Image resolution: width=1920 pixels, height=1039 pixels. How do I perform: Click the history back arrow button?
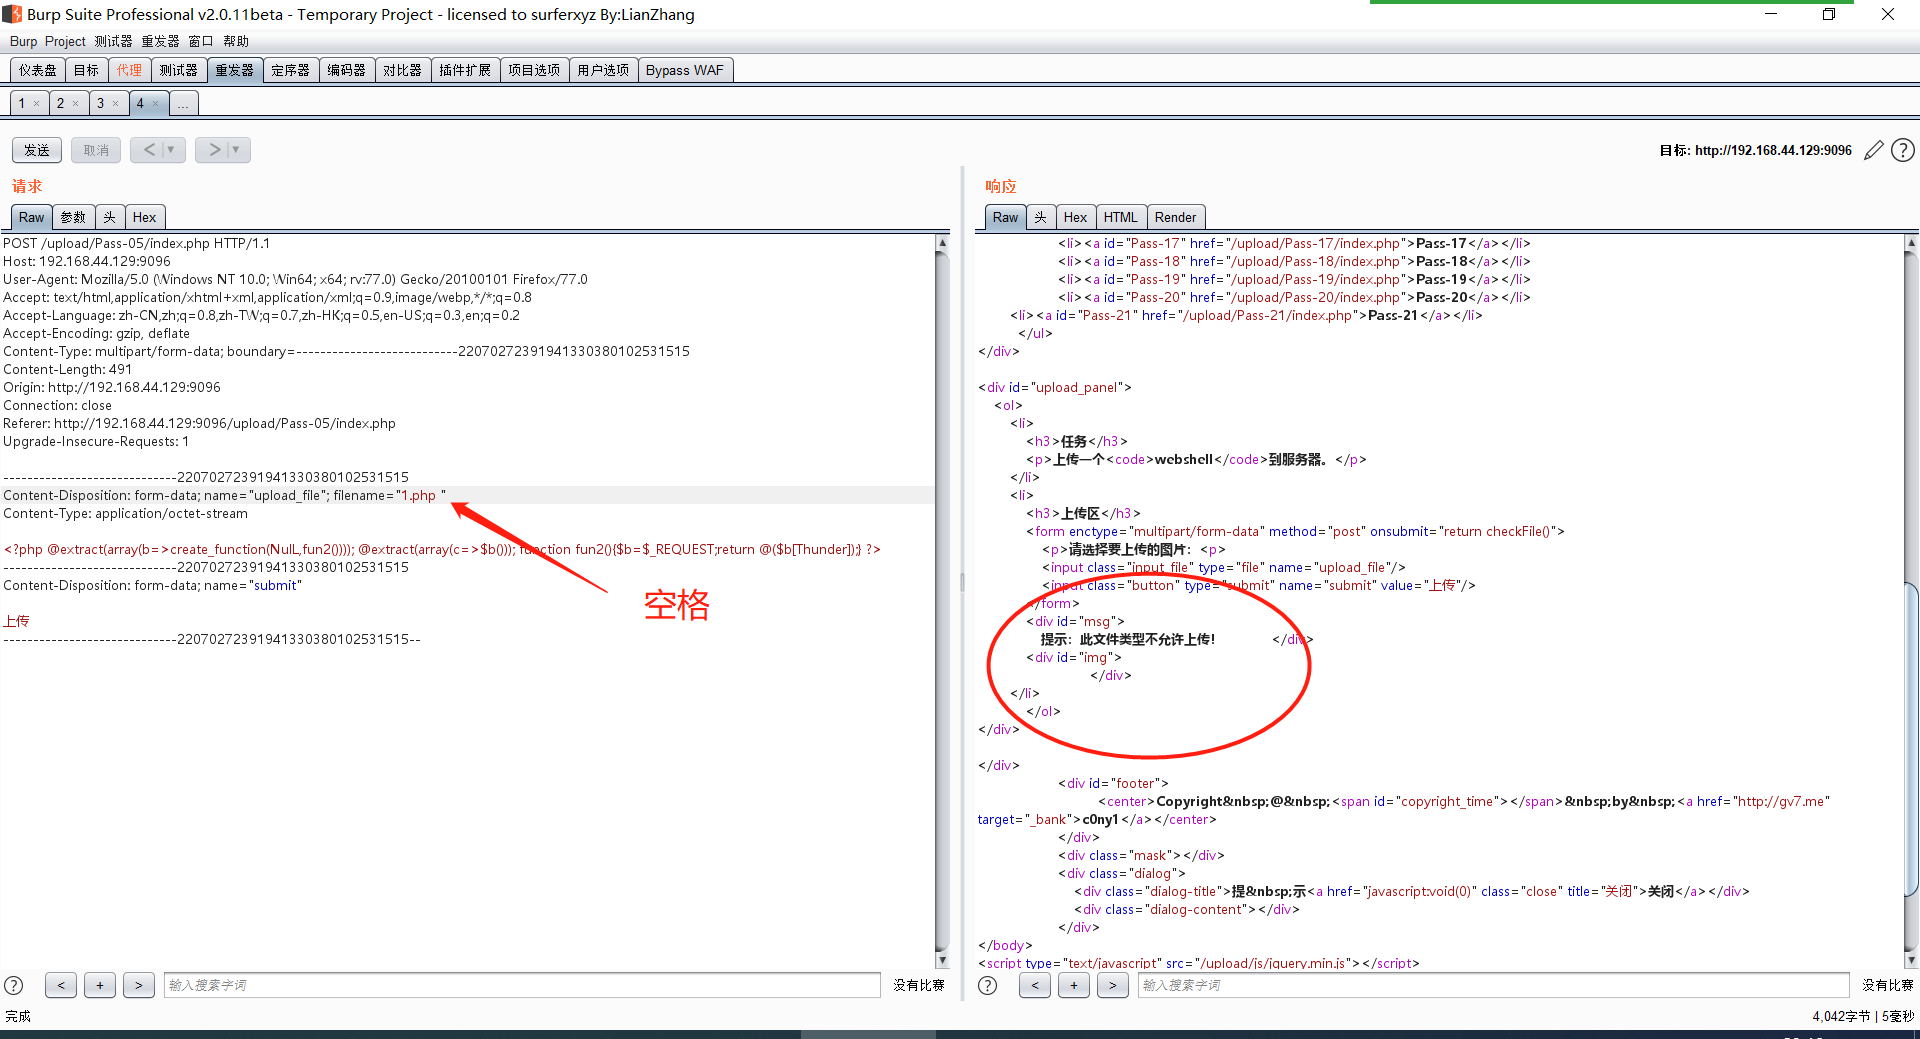(149, 150)
